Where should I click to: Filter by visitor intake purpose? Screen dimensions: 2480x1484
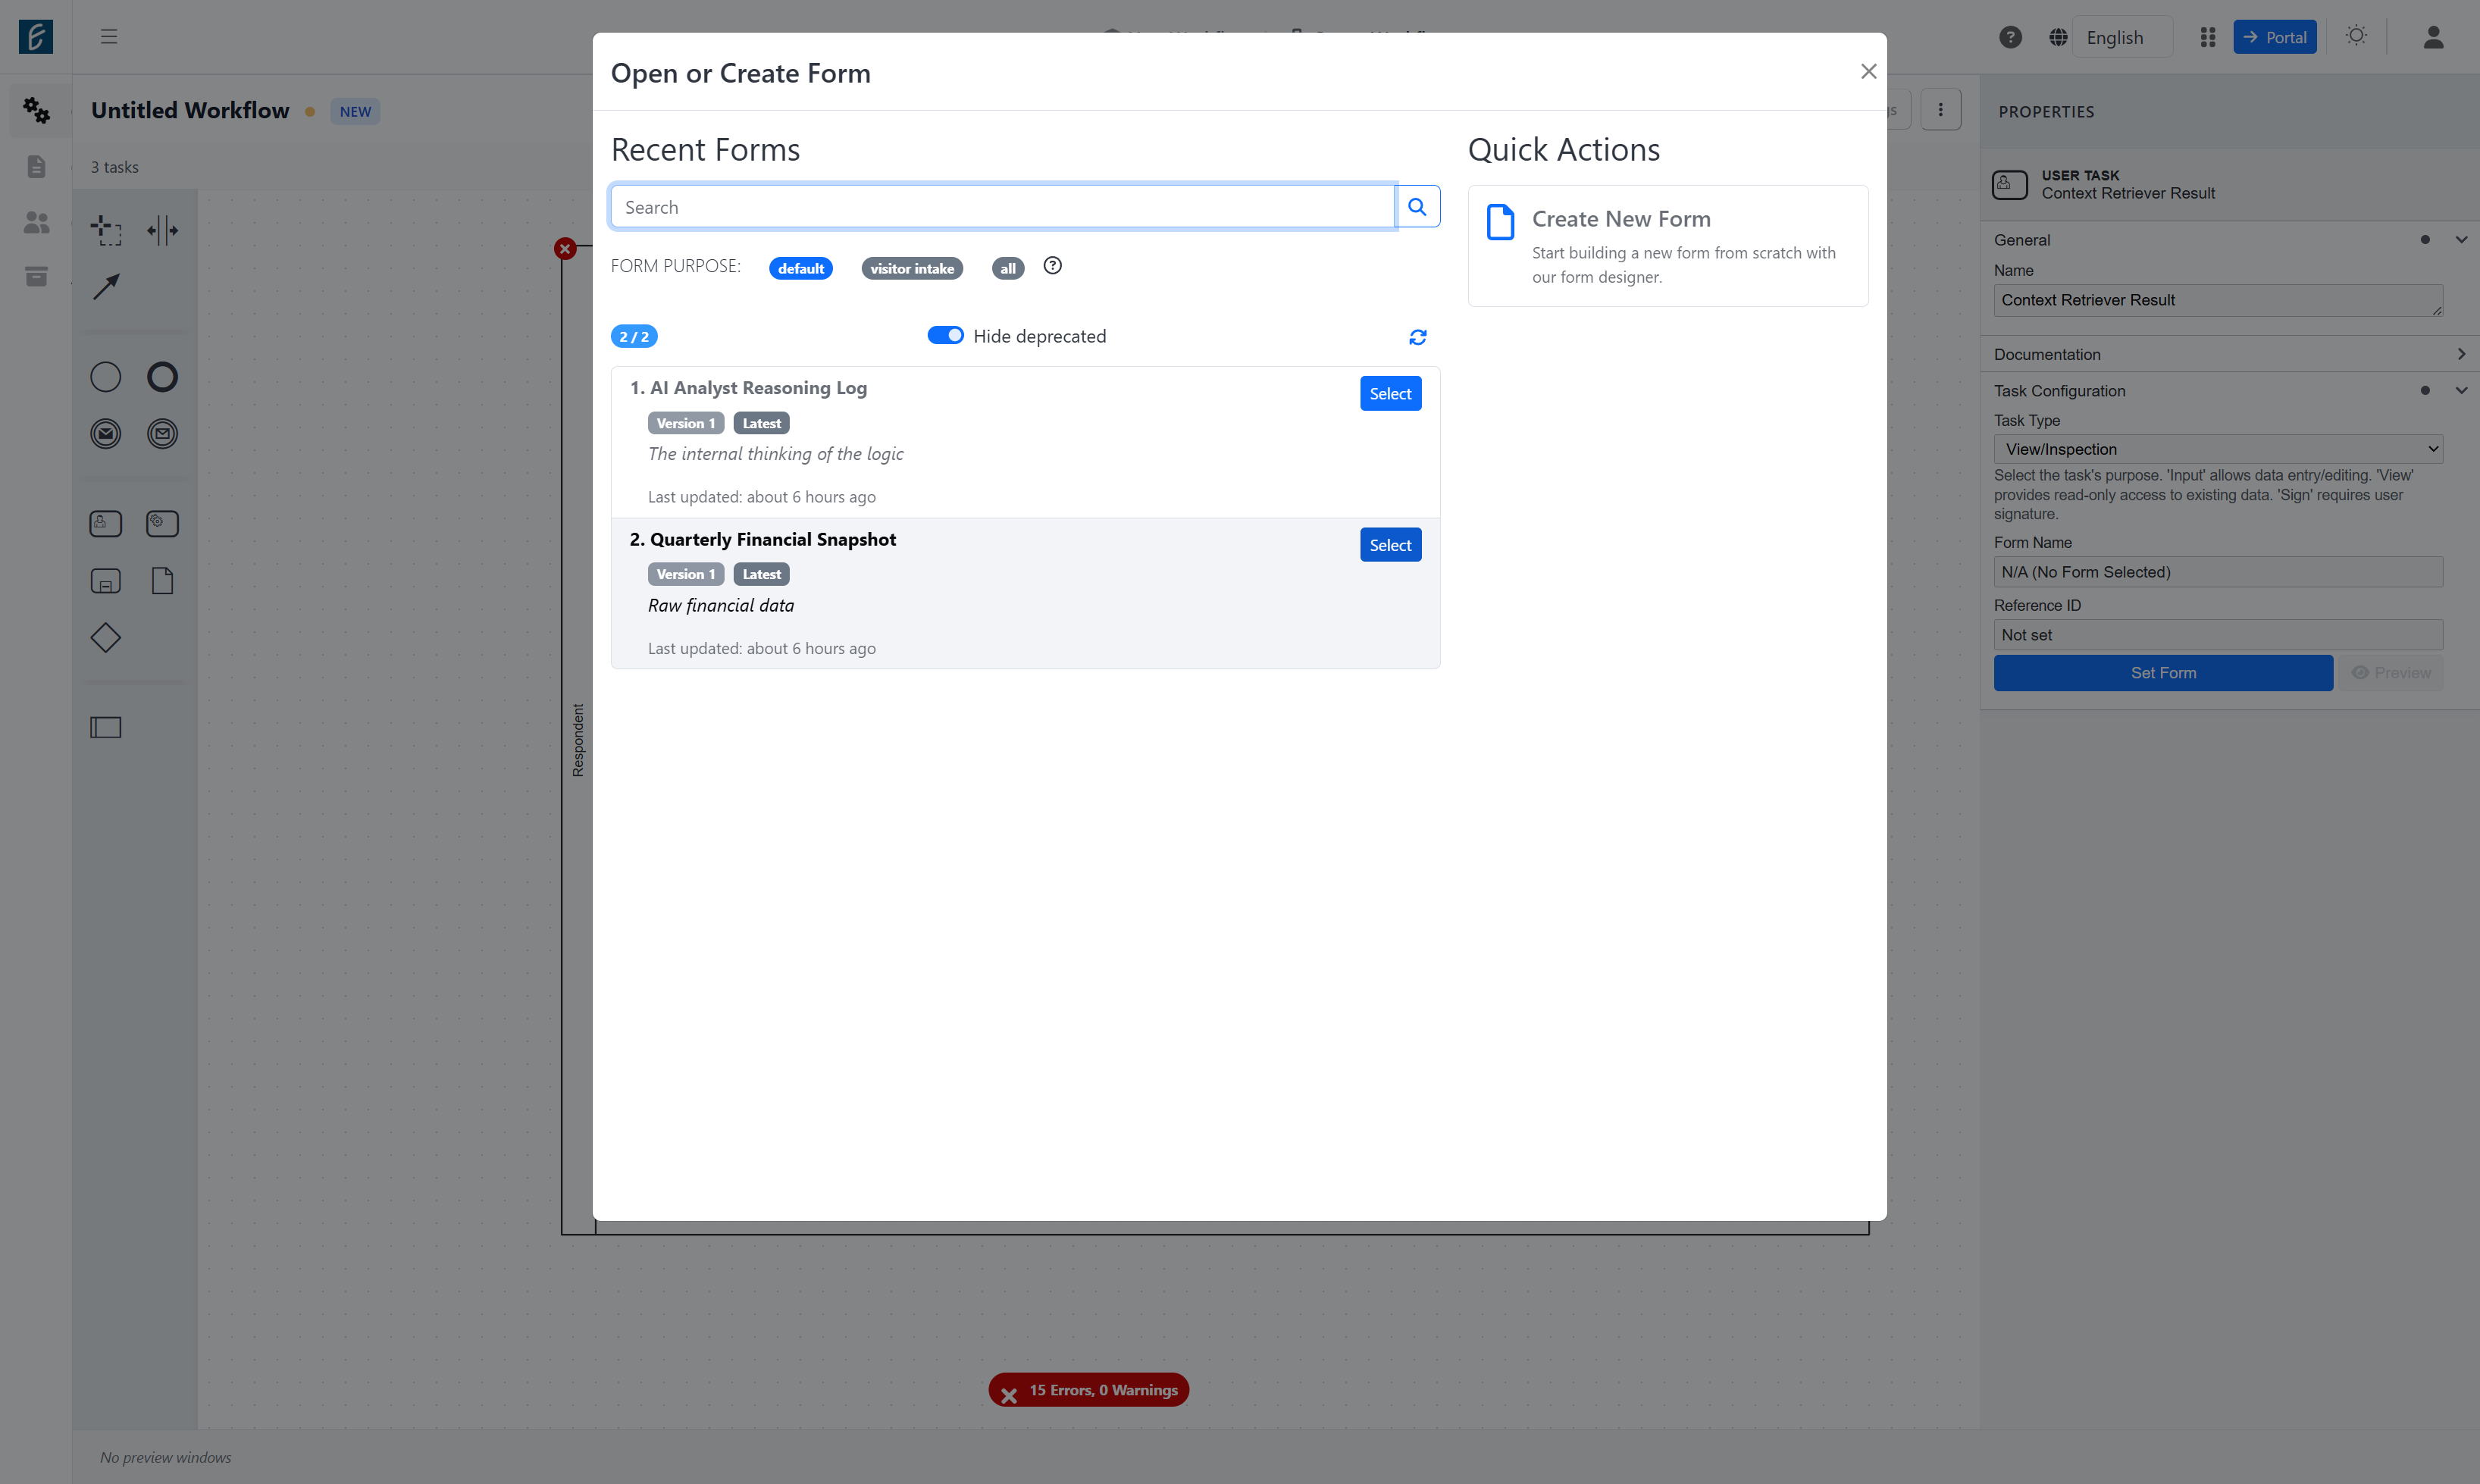[x=911, y=268]
